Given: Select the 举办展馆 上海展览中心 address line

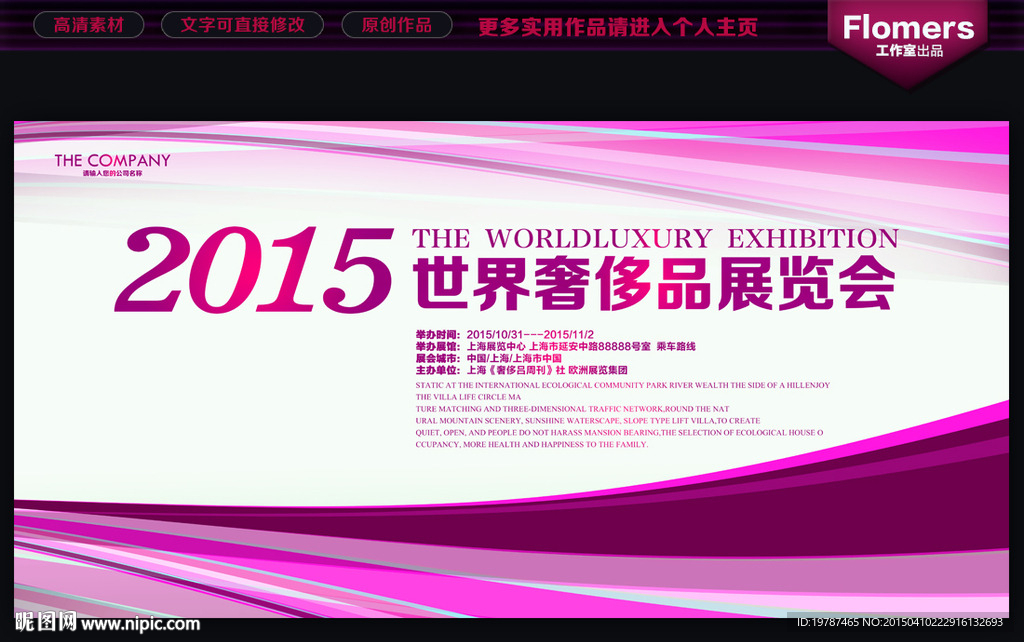Looking at the screenshot, I should pos(556,346).
